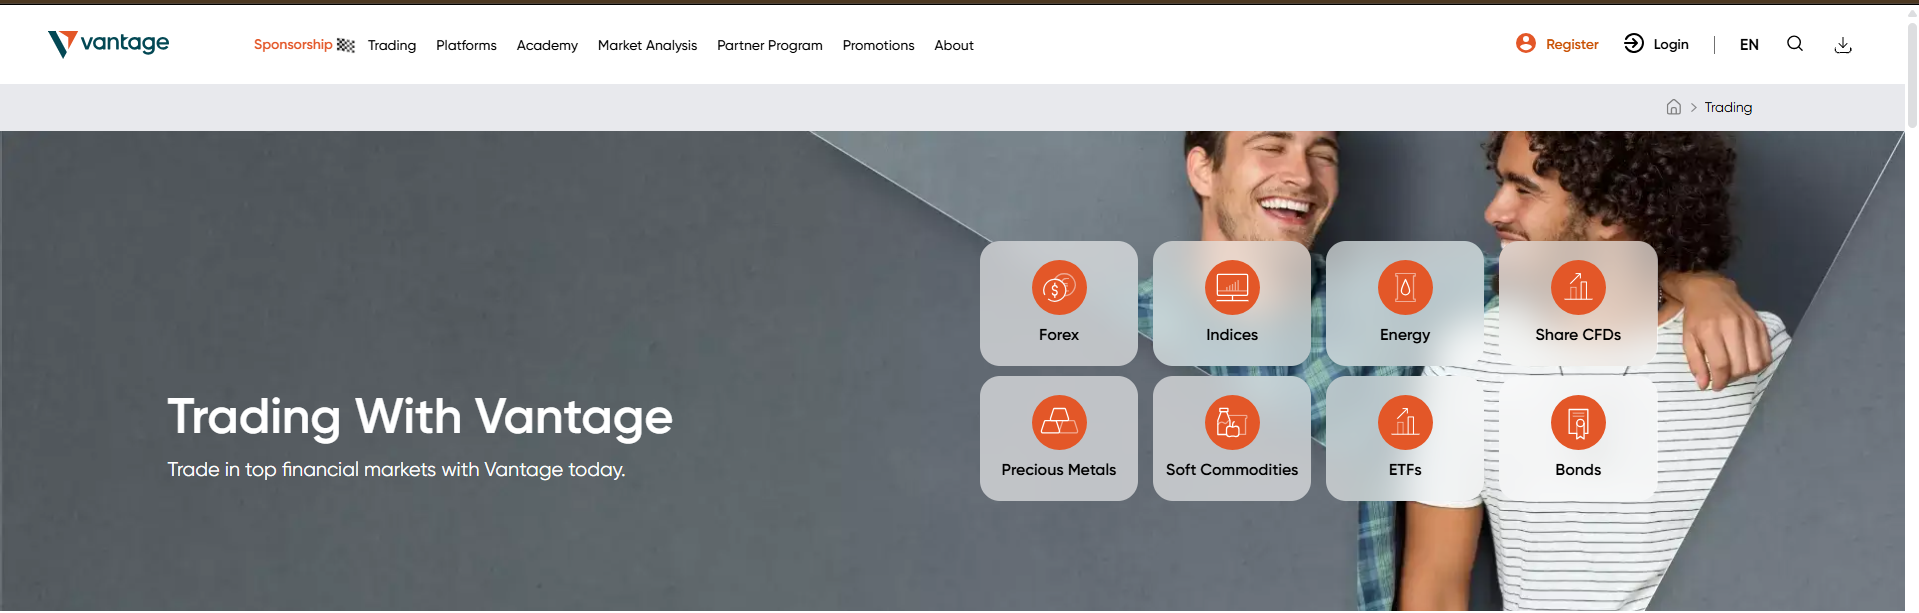Click the Register link
Image resolution: width=1919 pixels, height=613 pixels.
[1572, 44]
